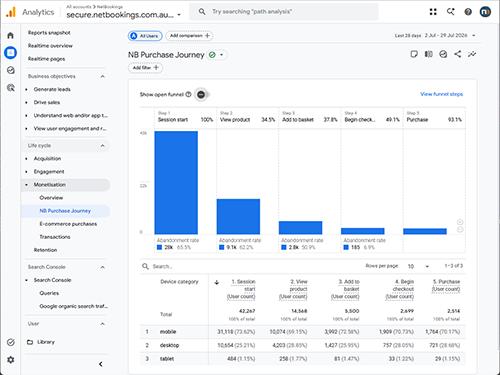
Task: Click the View product funnel bar
Action: point(238,217)
